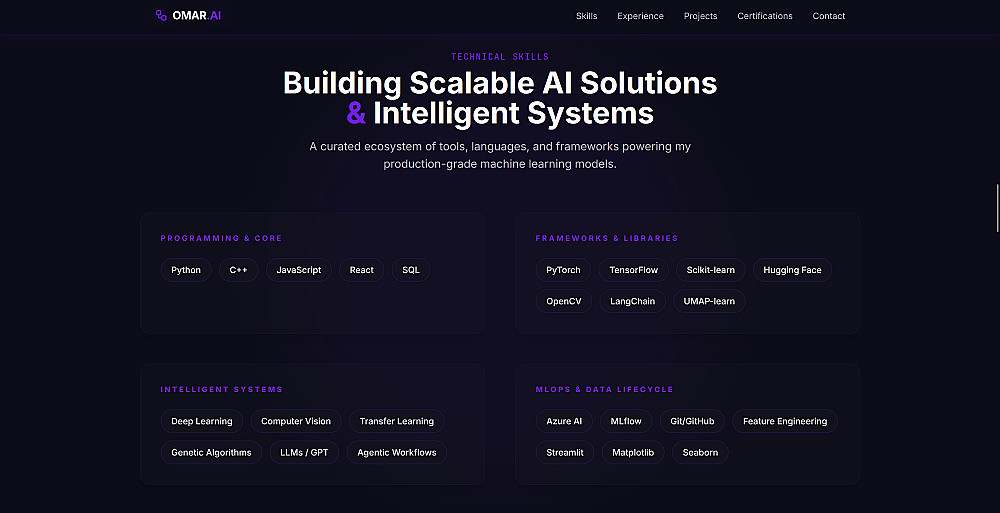The width and height of the screenshot is (1000, 513).
Task: Click the Azure AI tag
Action: [x=564, y=421]
